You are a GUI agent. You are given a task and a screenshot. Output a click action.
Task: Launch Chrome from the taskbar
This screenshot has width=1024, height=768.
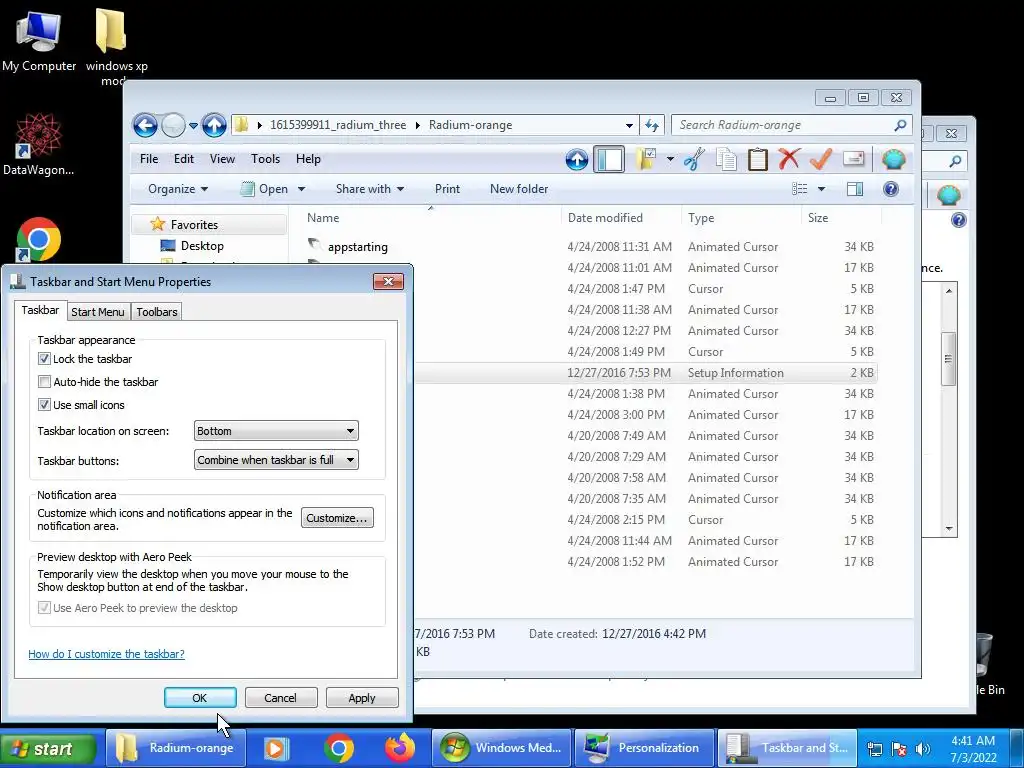tap(338, 748)
